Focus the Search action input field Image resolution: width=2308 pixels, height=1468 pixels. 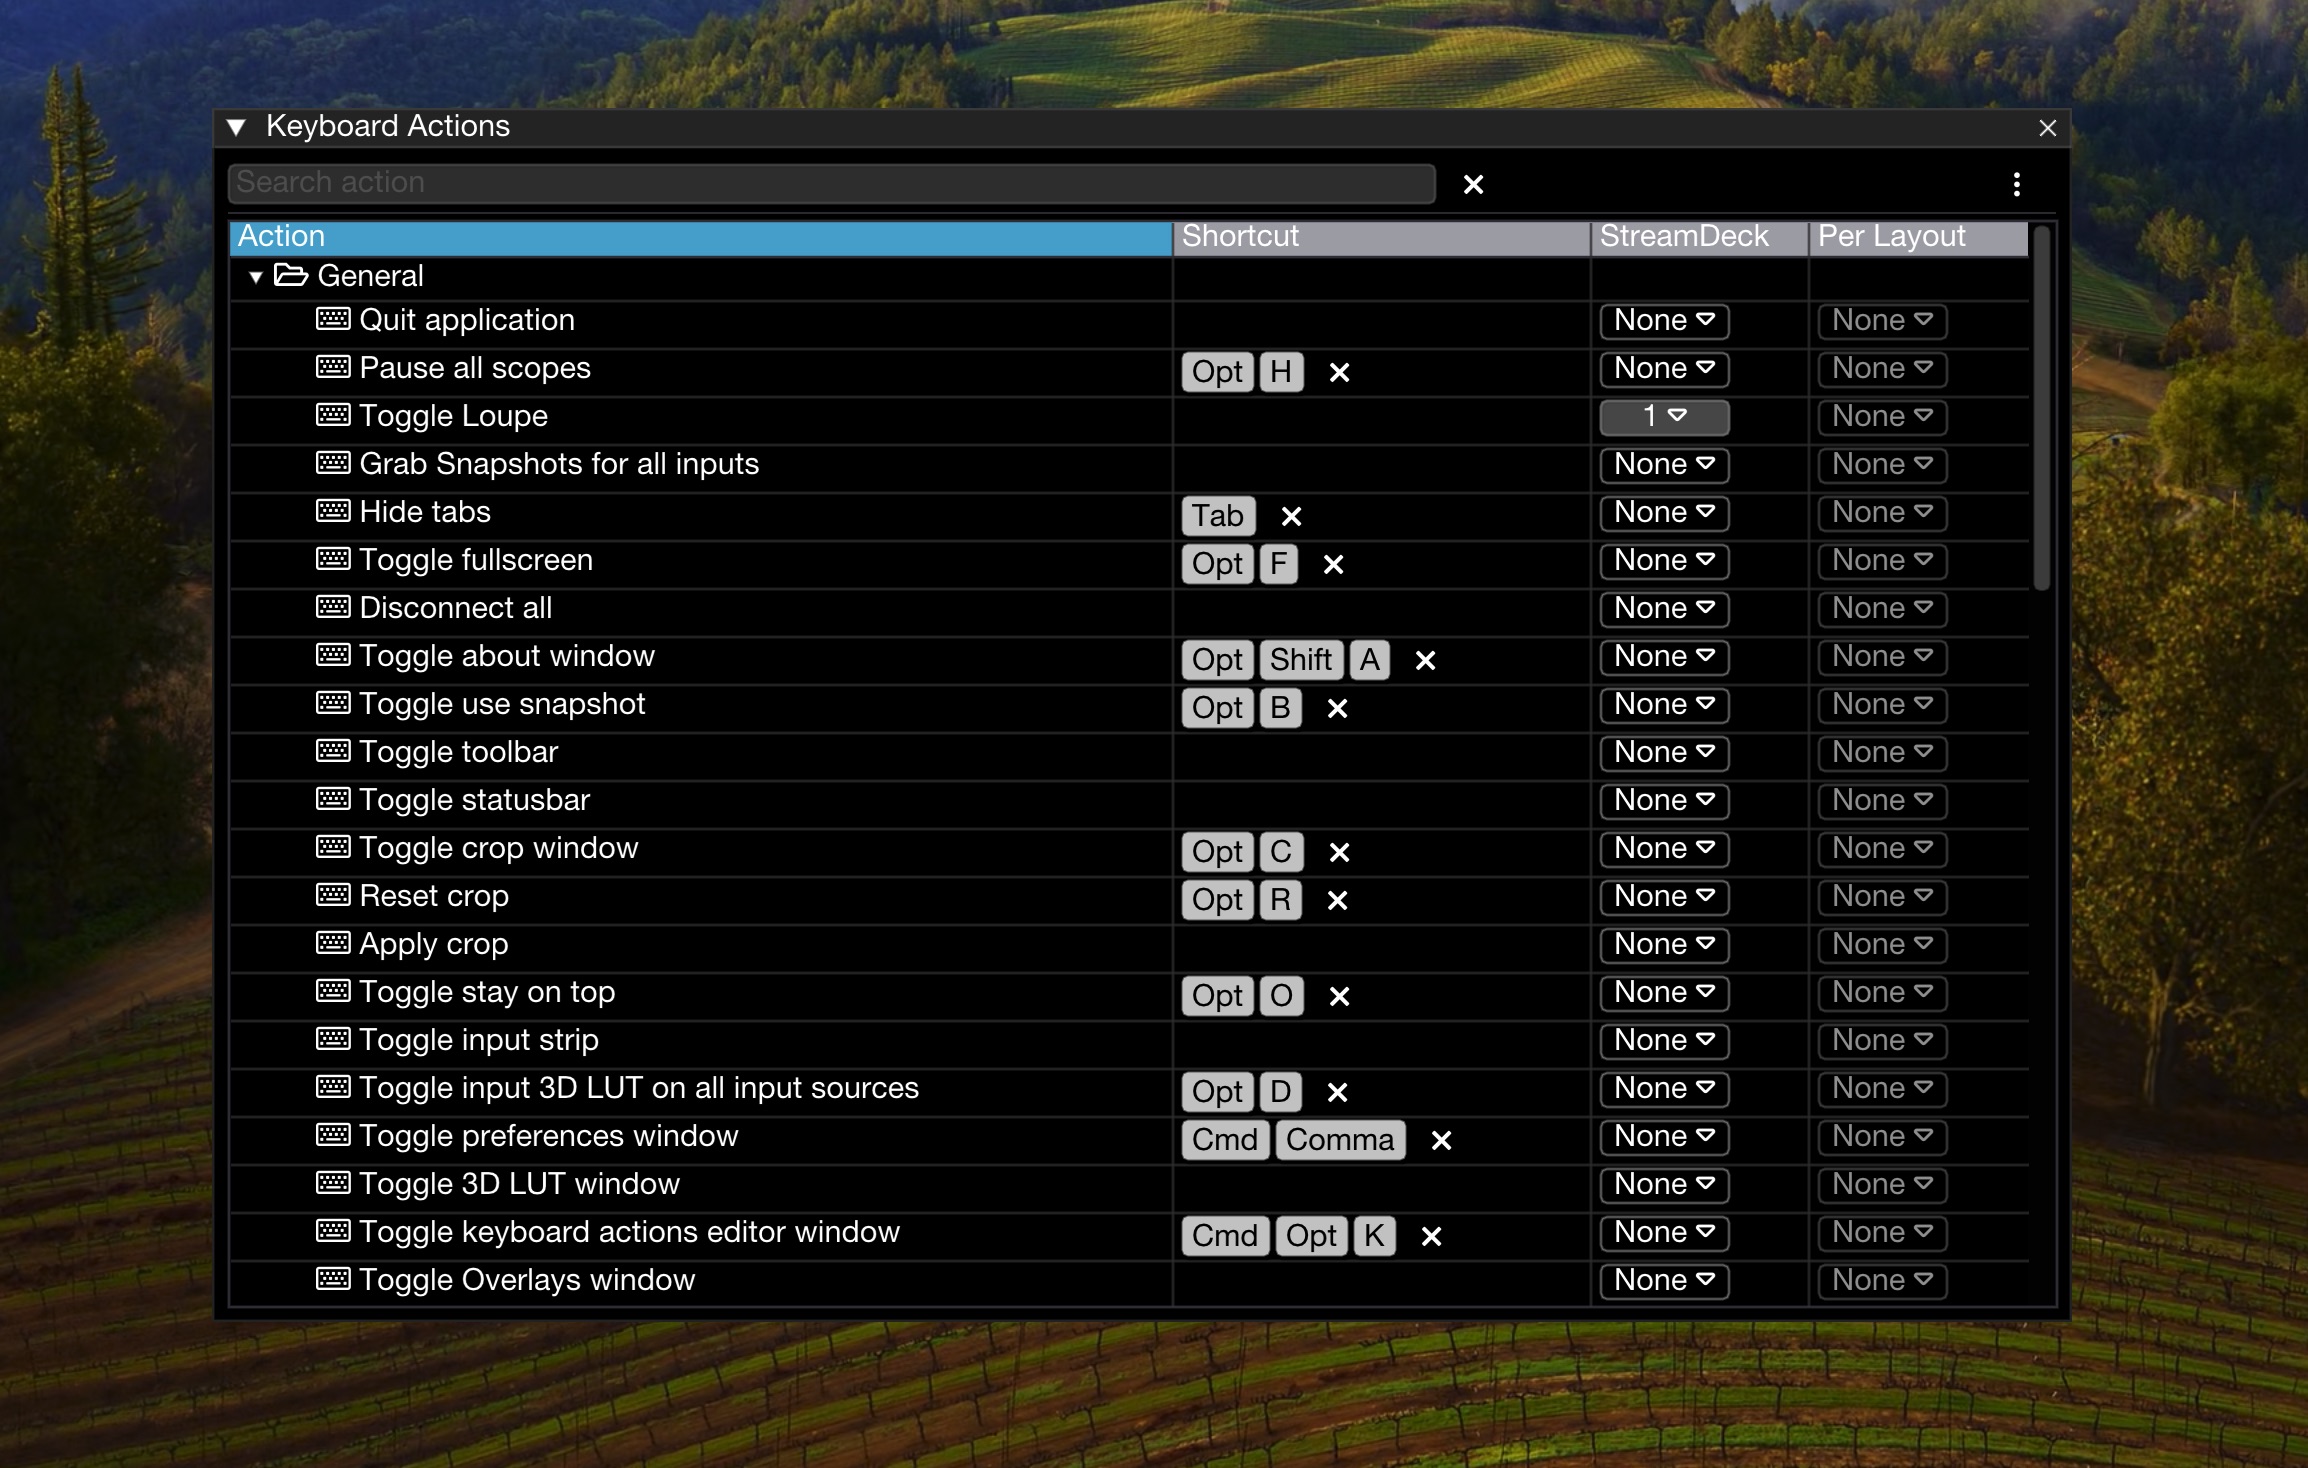(830, 183)
